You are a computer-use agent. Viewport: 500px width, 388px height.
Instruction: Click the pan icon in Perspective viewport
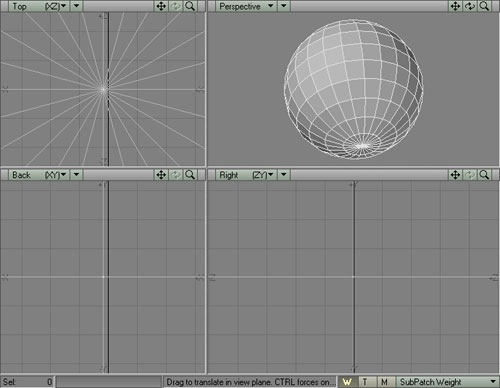click(x=455, y=6)
